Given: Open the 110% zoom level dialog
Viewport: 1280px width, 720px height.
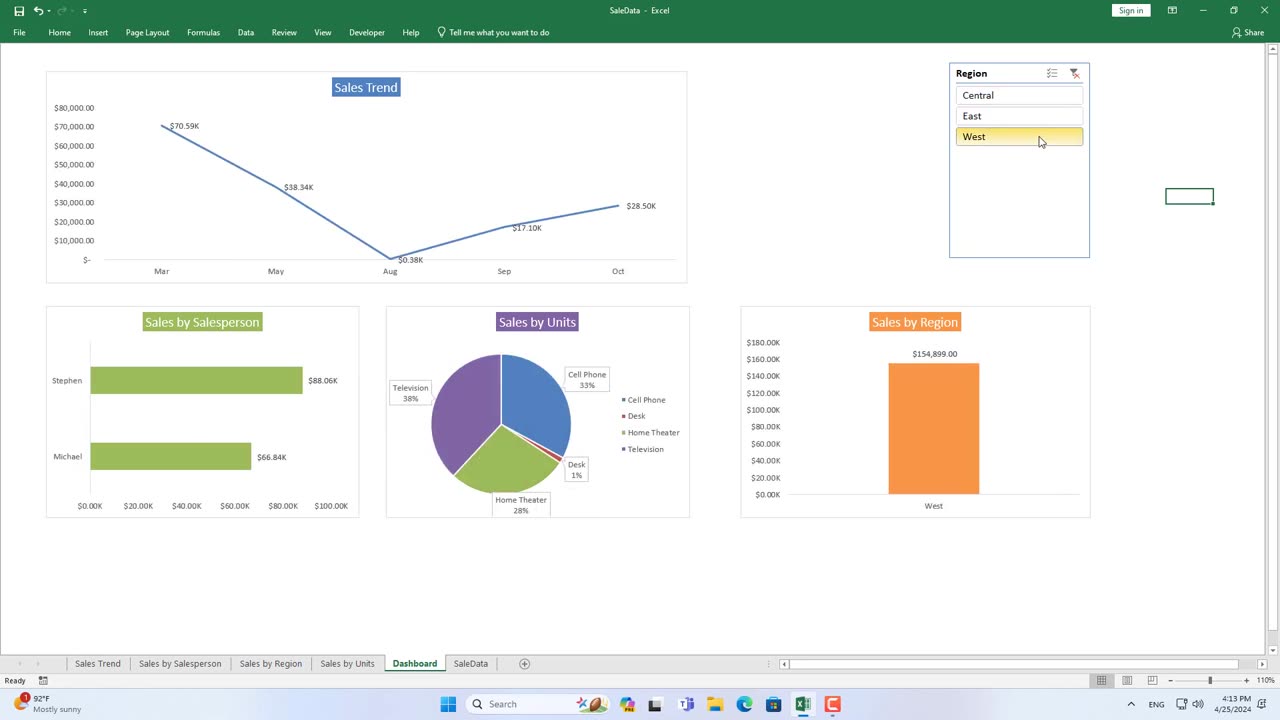Looking at the screenshot, I should 1265,681.
